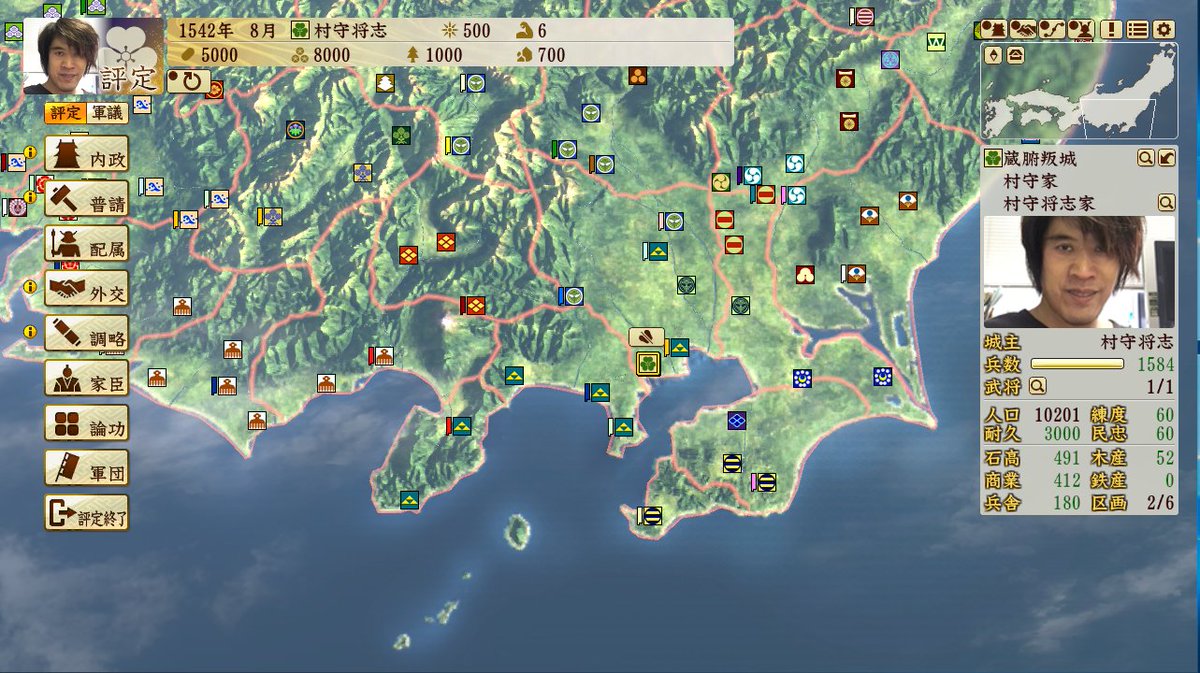Select the purple diamond crest castle on peninsula
Image resolution: width=1200 pixels, height=673 pixels.
tap(737, 420)
